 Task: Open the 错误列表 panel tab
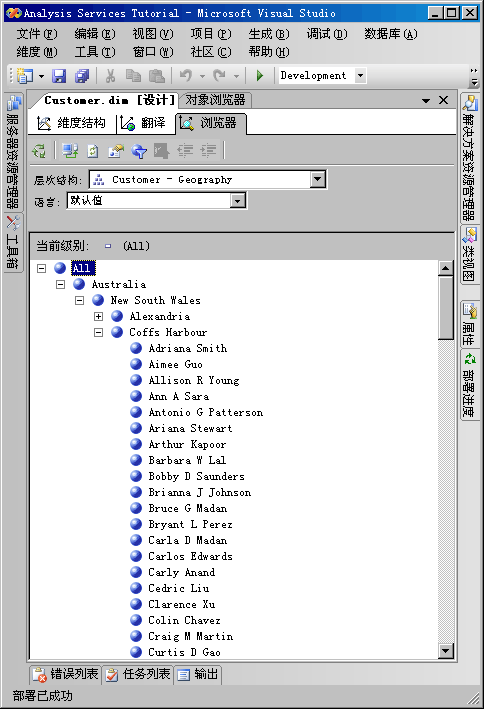66,674
